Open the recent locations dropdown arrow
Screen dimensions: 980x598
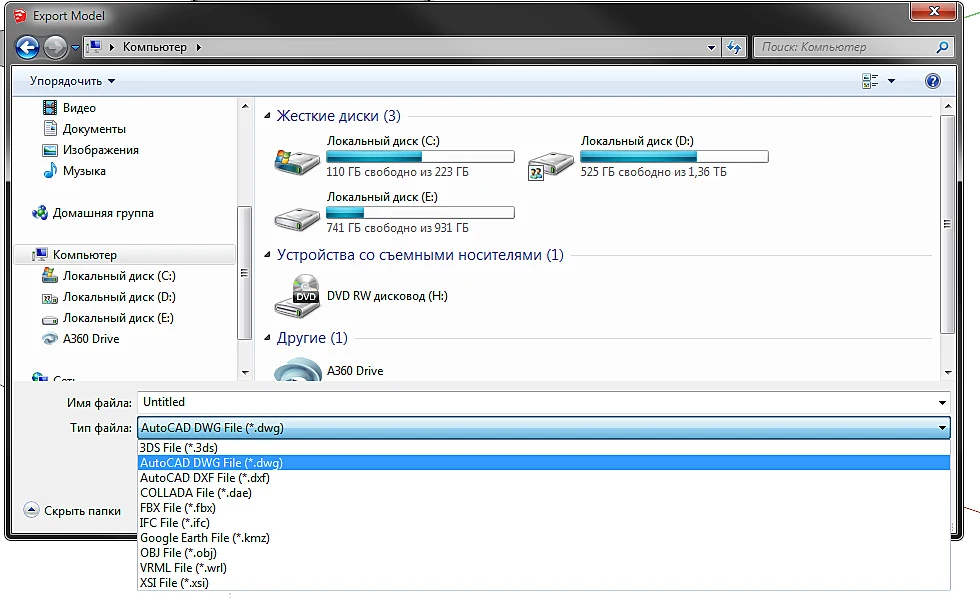click(x=75, y=47)
